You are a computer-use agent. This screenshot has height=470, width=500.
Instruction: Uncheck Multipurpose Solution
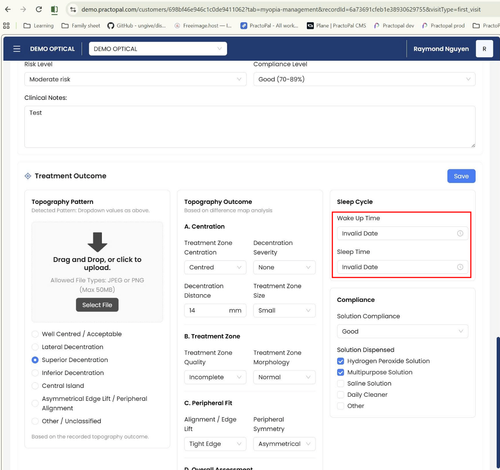(340, 372)
